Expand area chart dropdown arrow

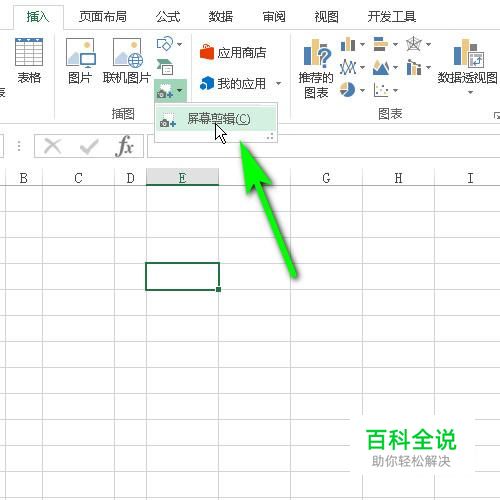pyautogui.click(x=395, y=67)
